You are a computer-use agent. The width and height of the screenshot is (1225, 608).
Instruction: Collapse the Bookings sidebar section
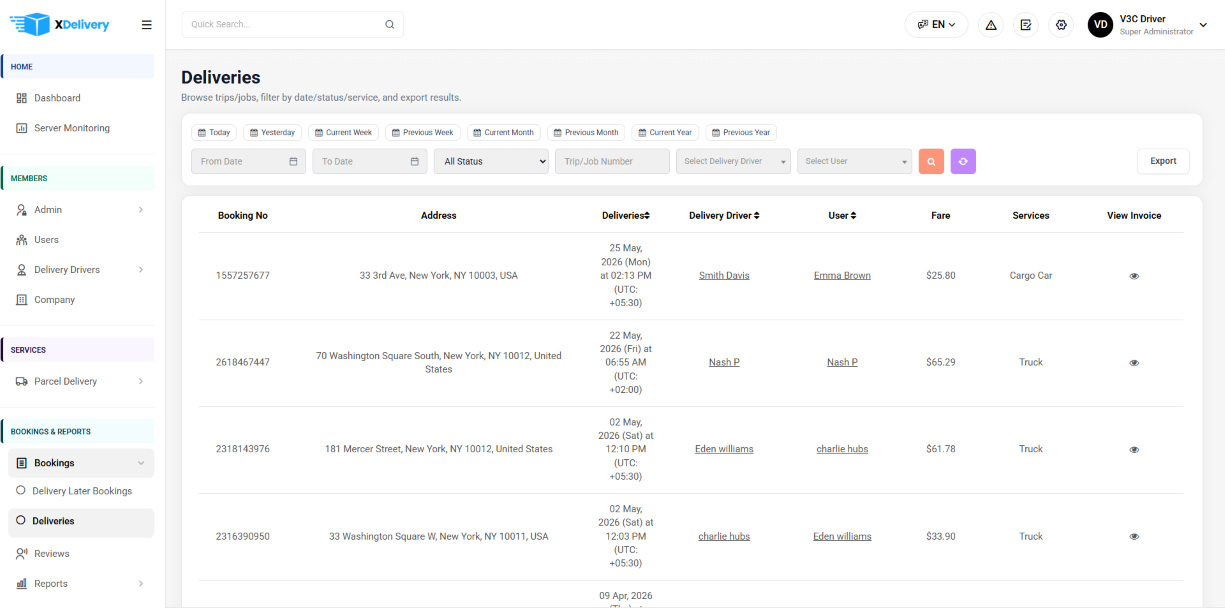click(x=141, y=463)
